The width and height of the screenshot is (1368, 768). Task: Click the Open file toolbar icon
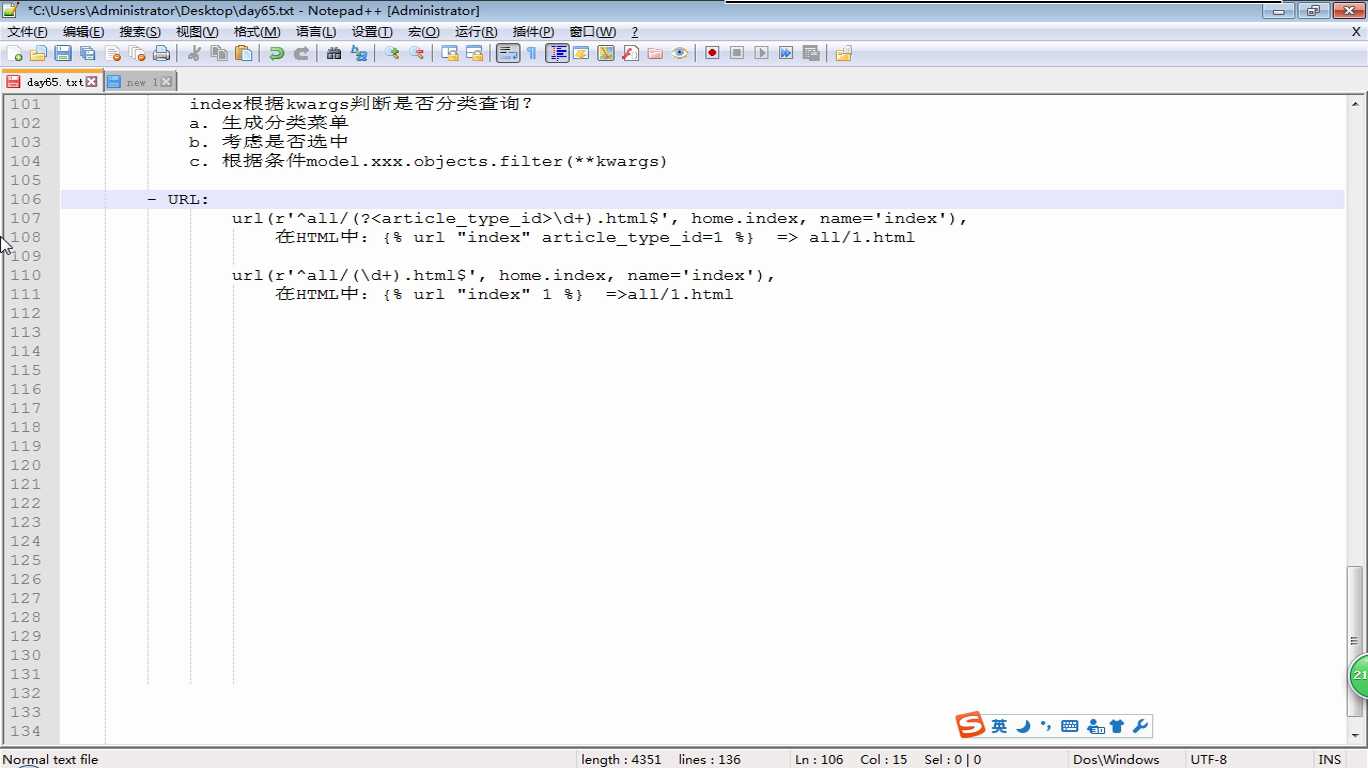pos(39,53)
